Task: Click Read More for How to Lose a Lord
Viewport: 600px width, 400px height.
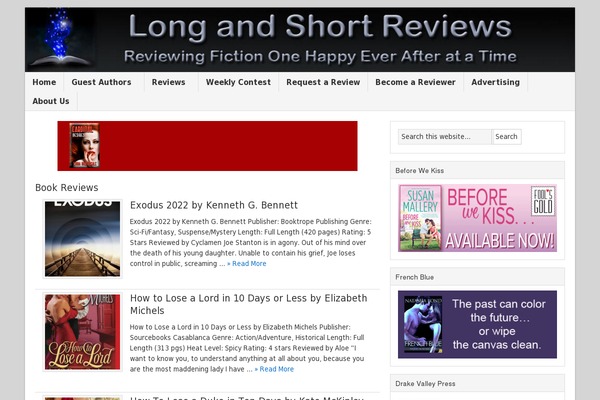Action: [274, 369]
